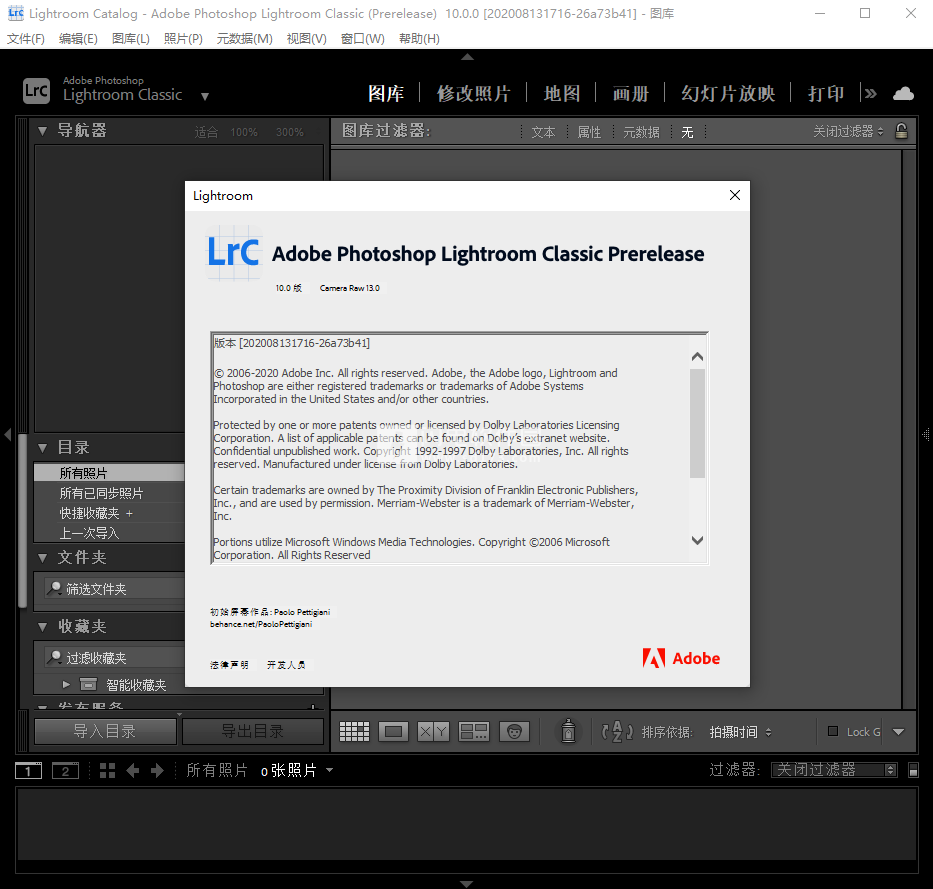Screen dimensions: 933x889
Task: Select main window display button 1
Action: [29, 771]
